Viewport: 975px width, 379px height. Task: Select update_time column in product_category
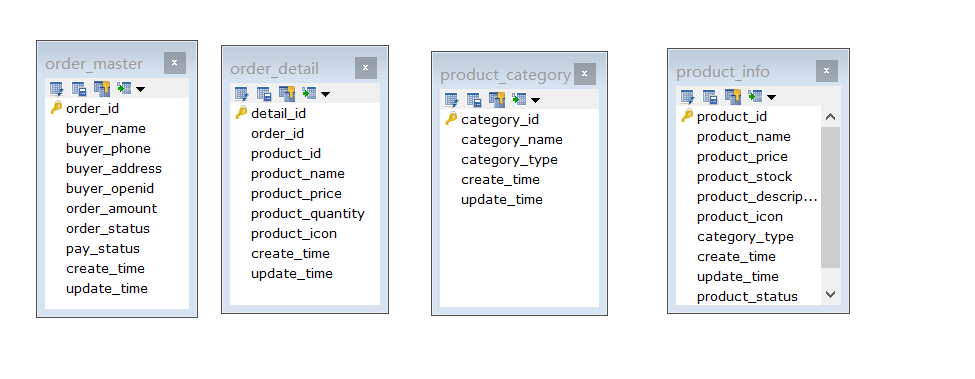pos(502,199)
